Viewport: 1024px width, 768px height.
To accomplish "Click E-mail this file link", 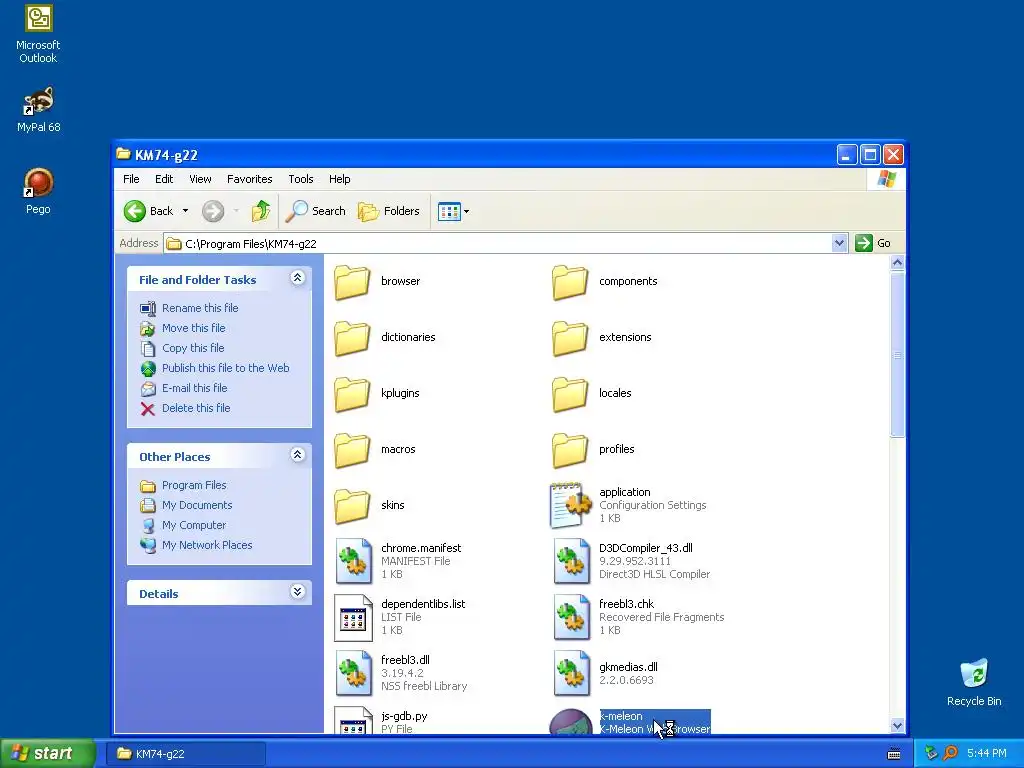I will coord(195,388).
